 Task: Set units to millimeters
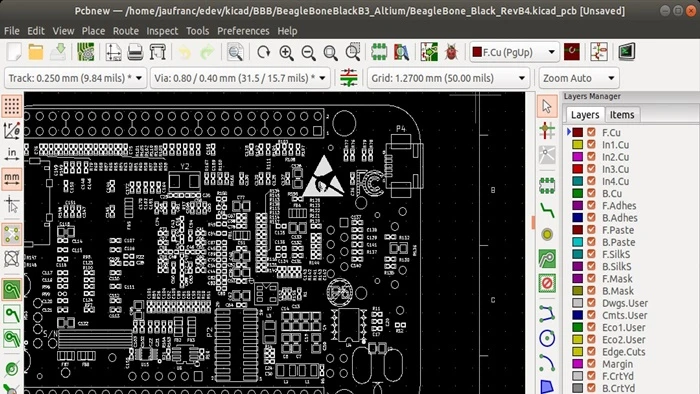pos(12,178)
